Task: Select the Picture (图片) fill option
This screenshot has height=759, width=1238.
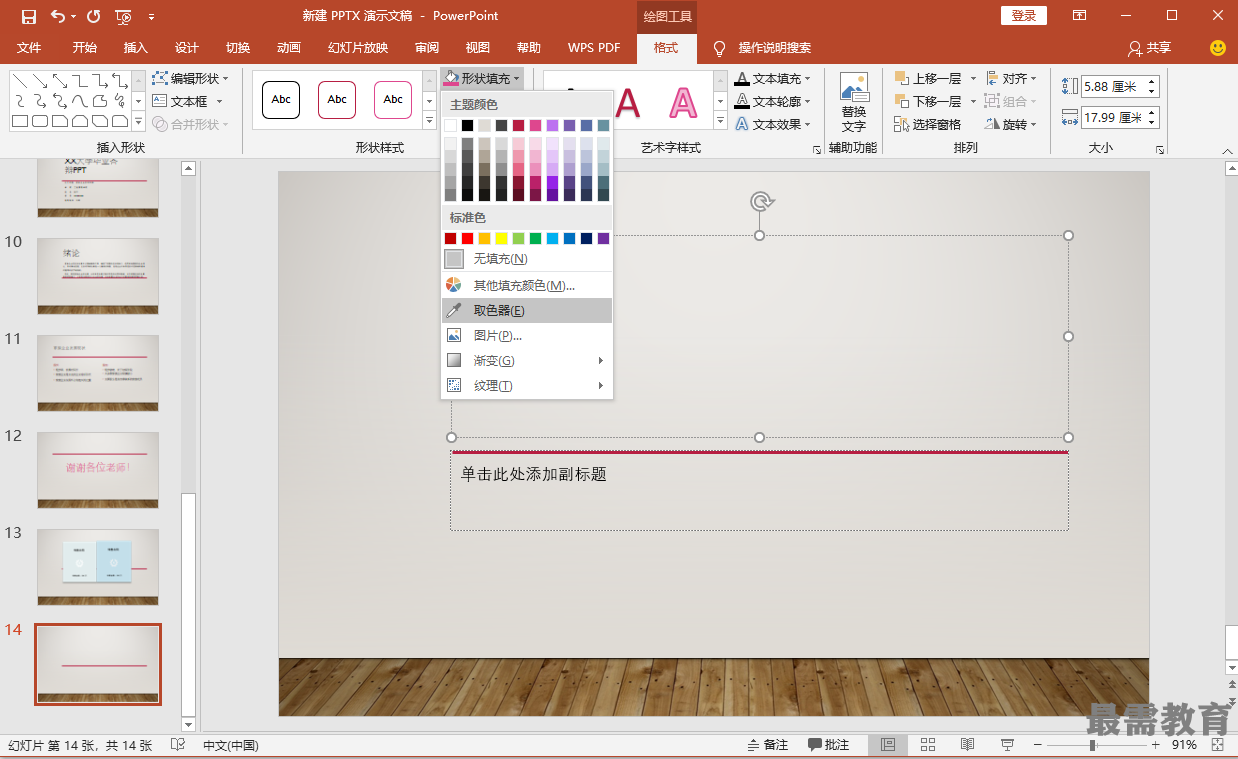Action: tap(527, 336)
